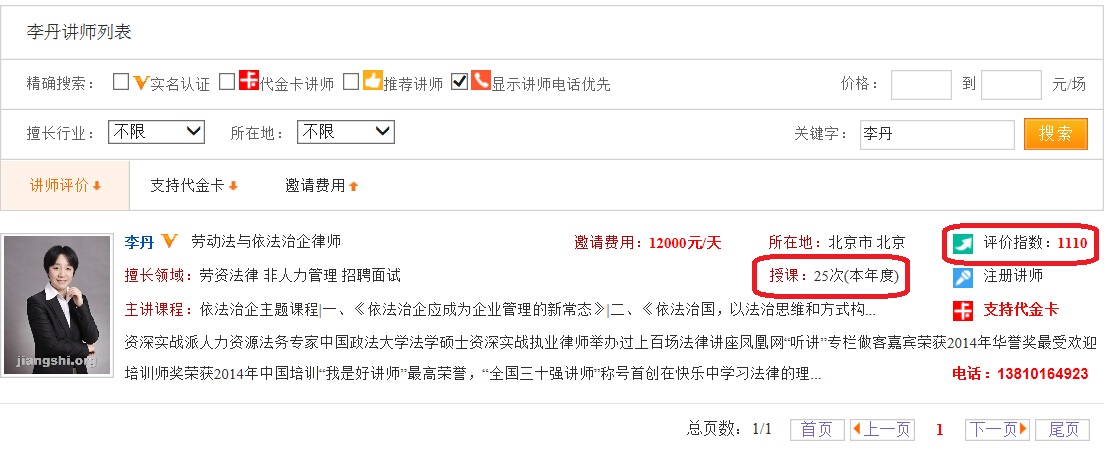Image resolution: width=1108 pixels, height=463 pixels.
Task: Click the red 支持代金卡 card icon
Action: (x=962, y=310)
